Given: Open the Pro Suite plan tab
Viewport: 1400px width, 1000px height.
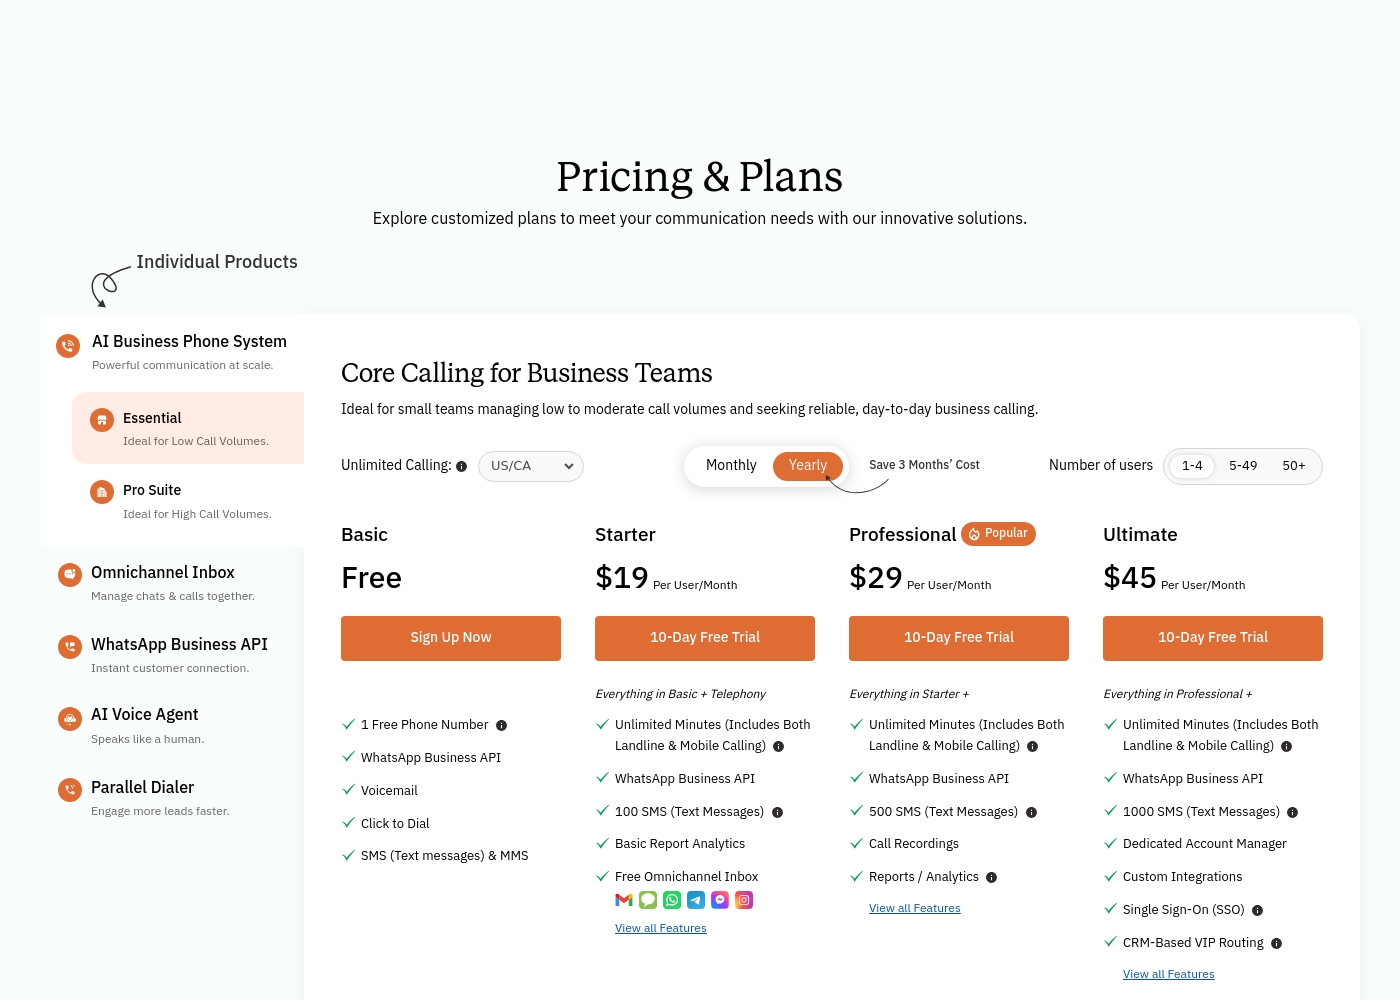Looking at the screenshot, I should coord(188,501).
